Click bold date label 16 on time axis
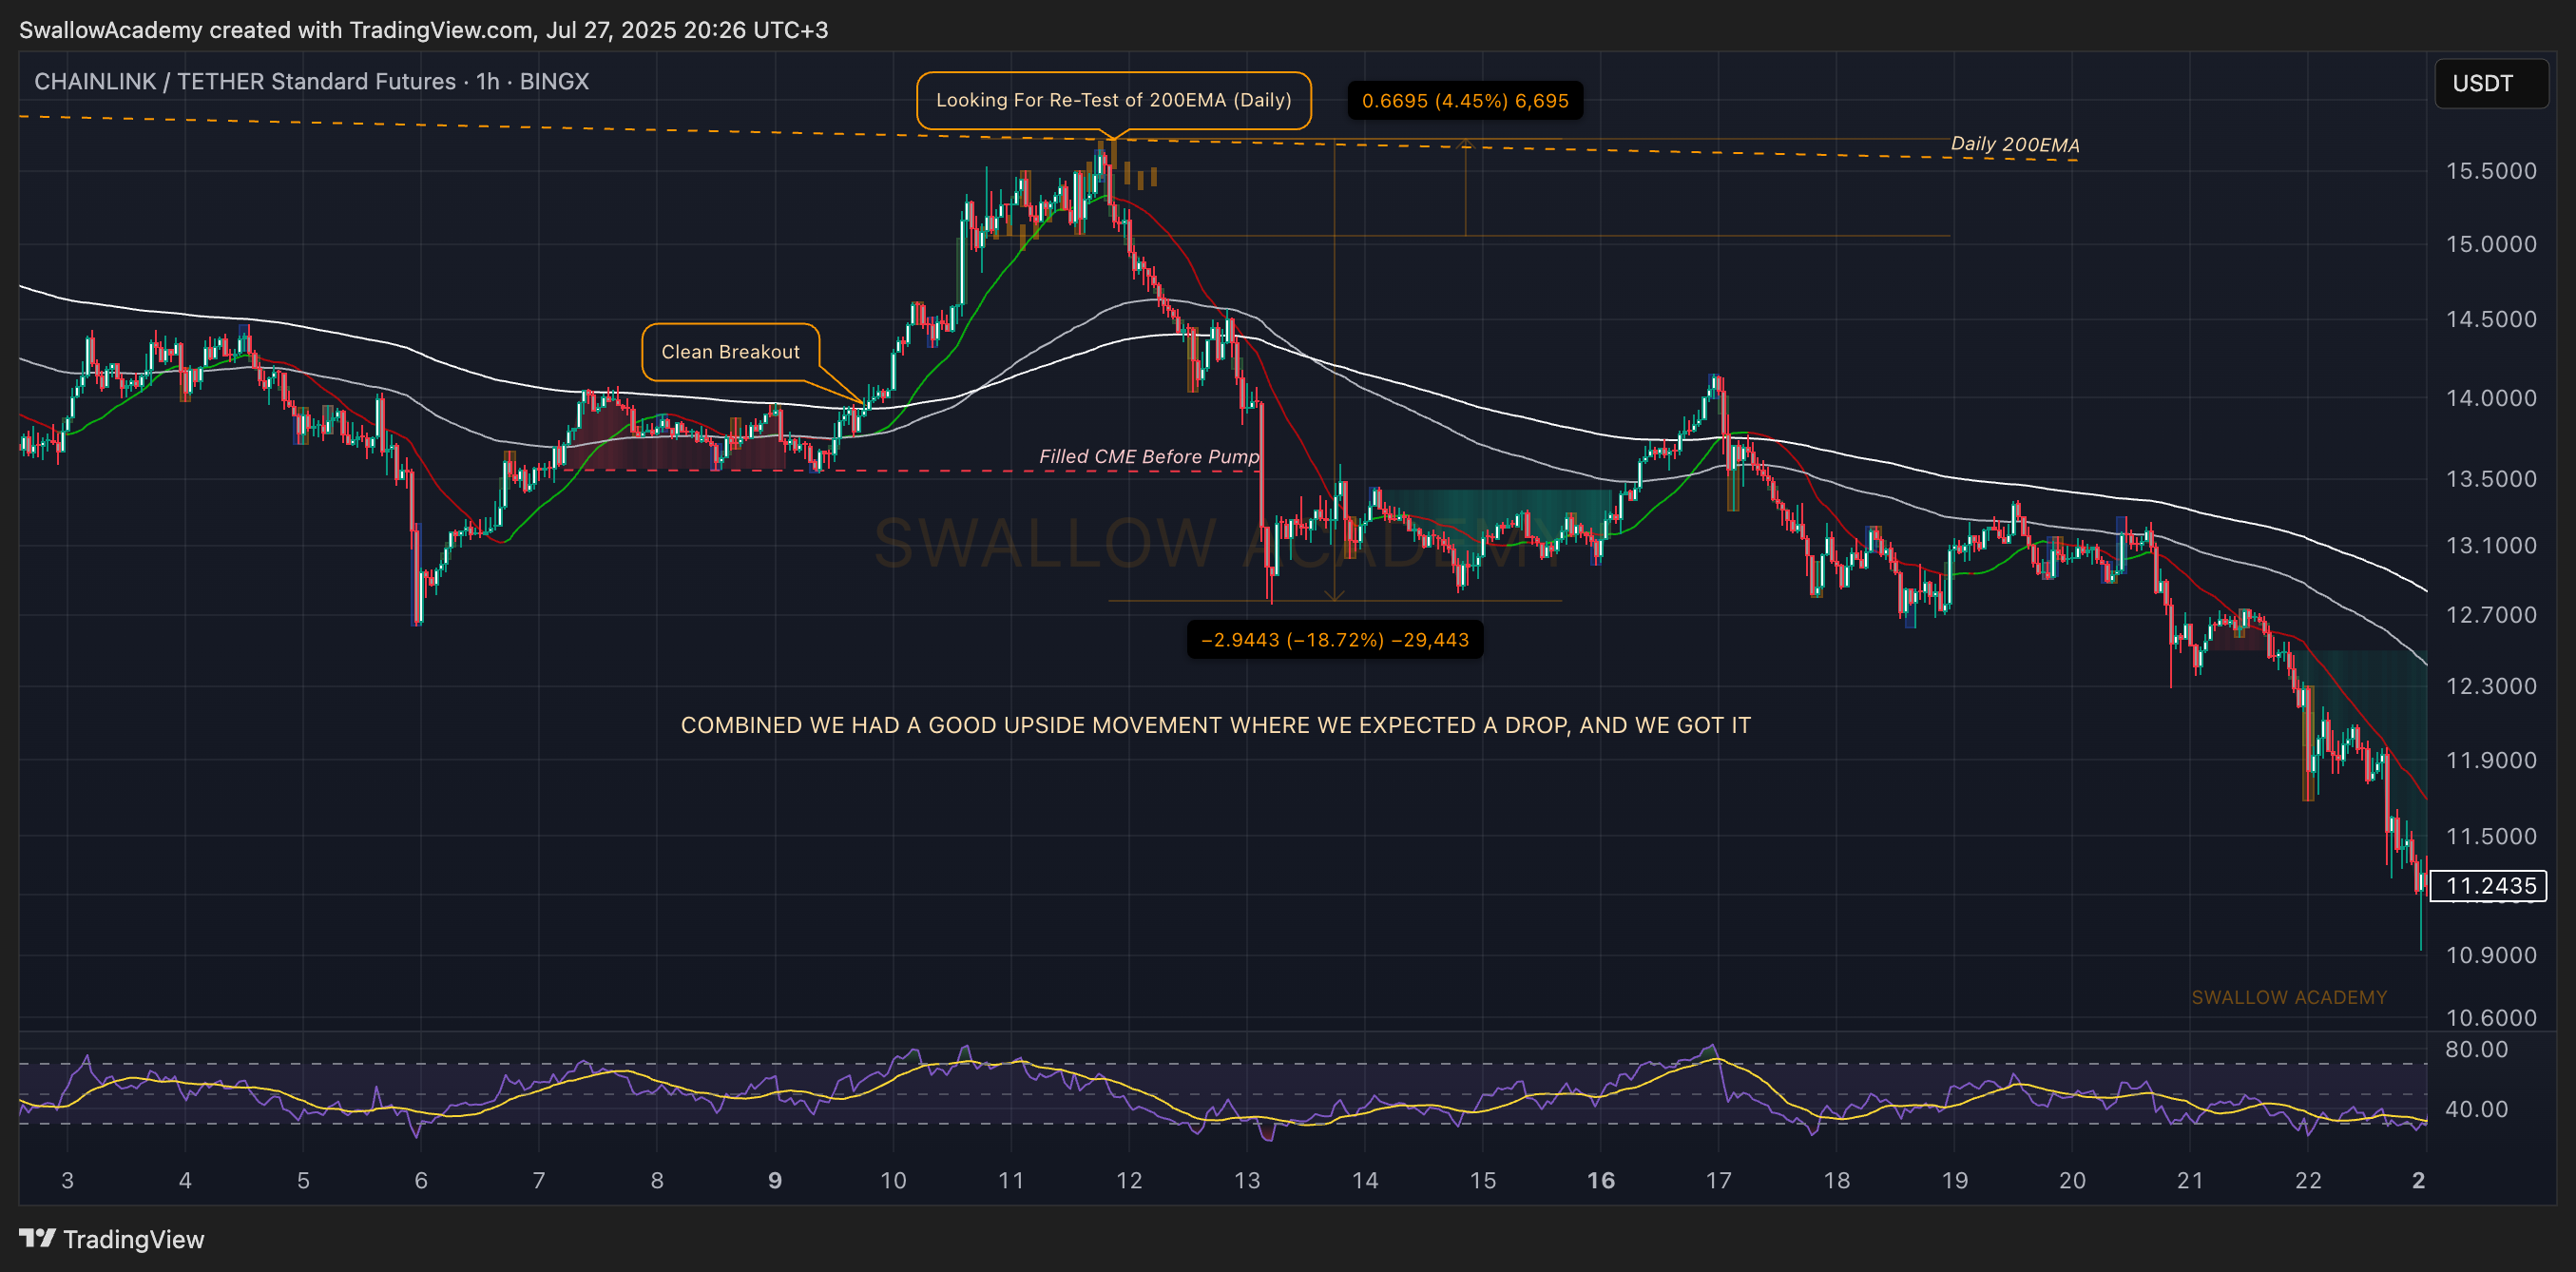 click(x=1601, y=1181)
